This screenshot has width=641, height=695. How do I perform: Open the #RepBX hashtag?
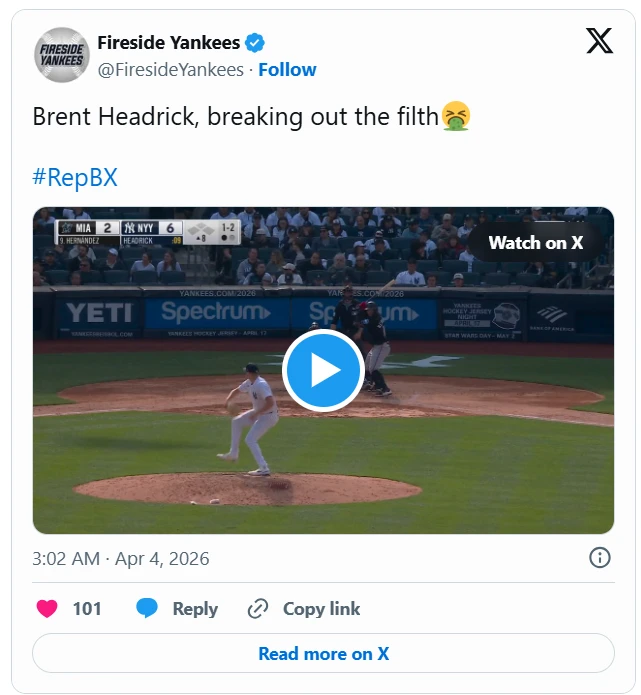(x=75, y=177)
